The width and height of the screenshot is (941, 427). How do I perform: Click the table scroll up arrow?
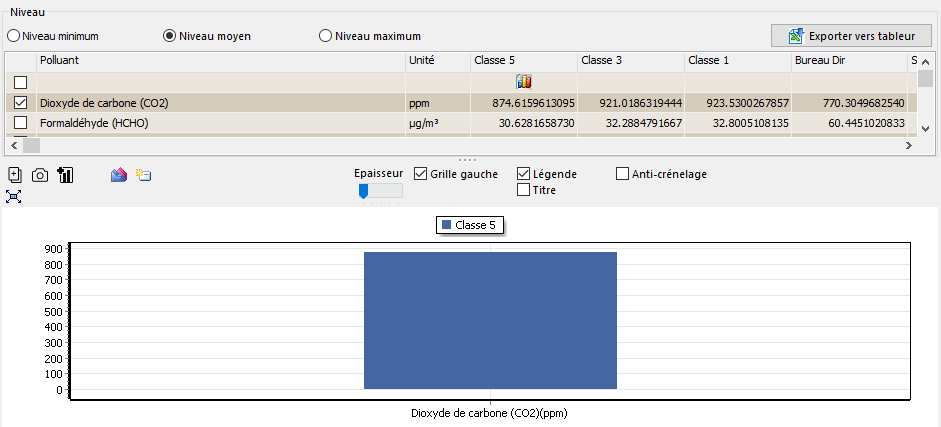(925, 62)
